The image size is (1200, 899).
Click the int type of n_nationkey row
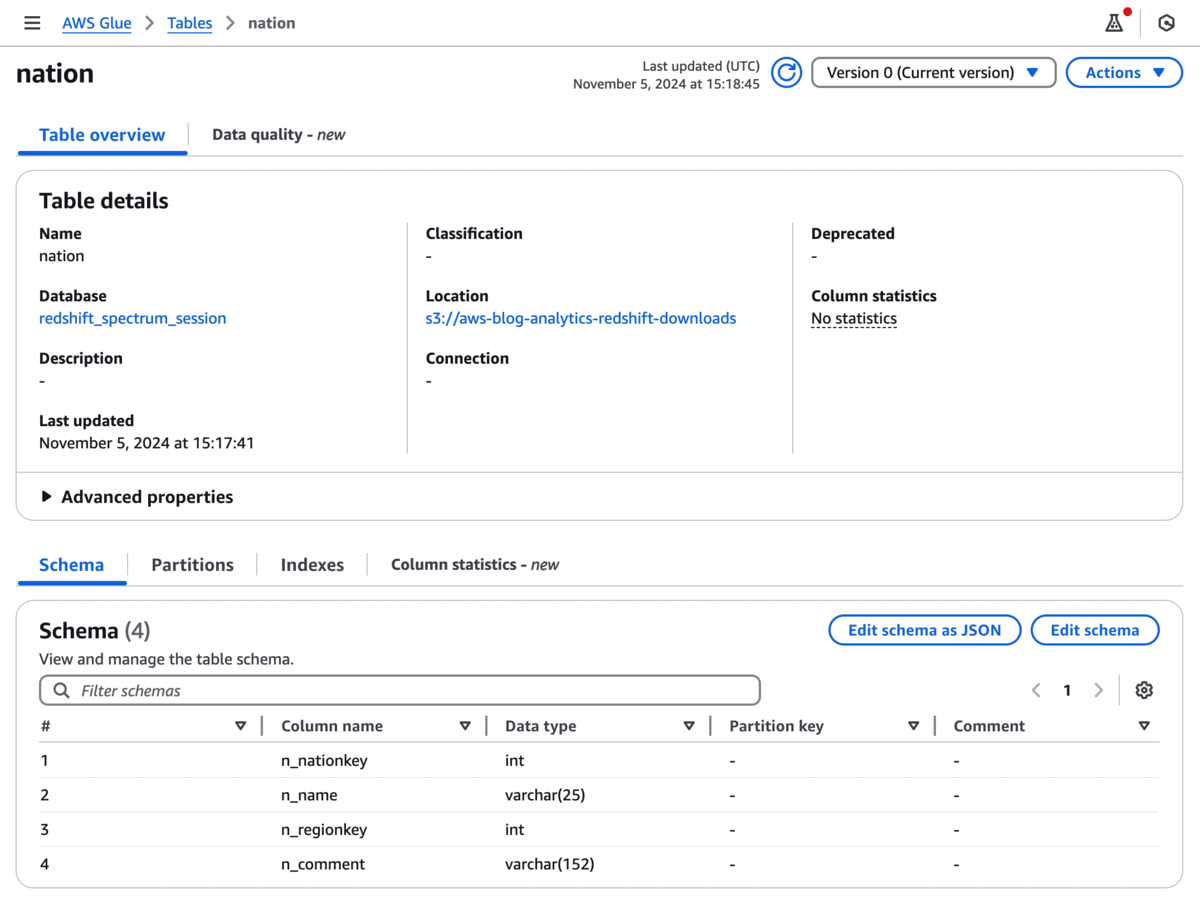tap(515, 761)
